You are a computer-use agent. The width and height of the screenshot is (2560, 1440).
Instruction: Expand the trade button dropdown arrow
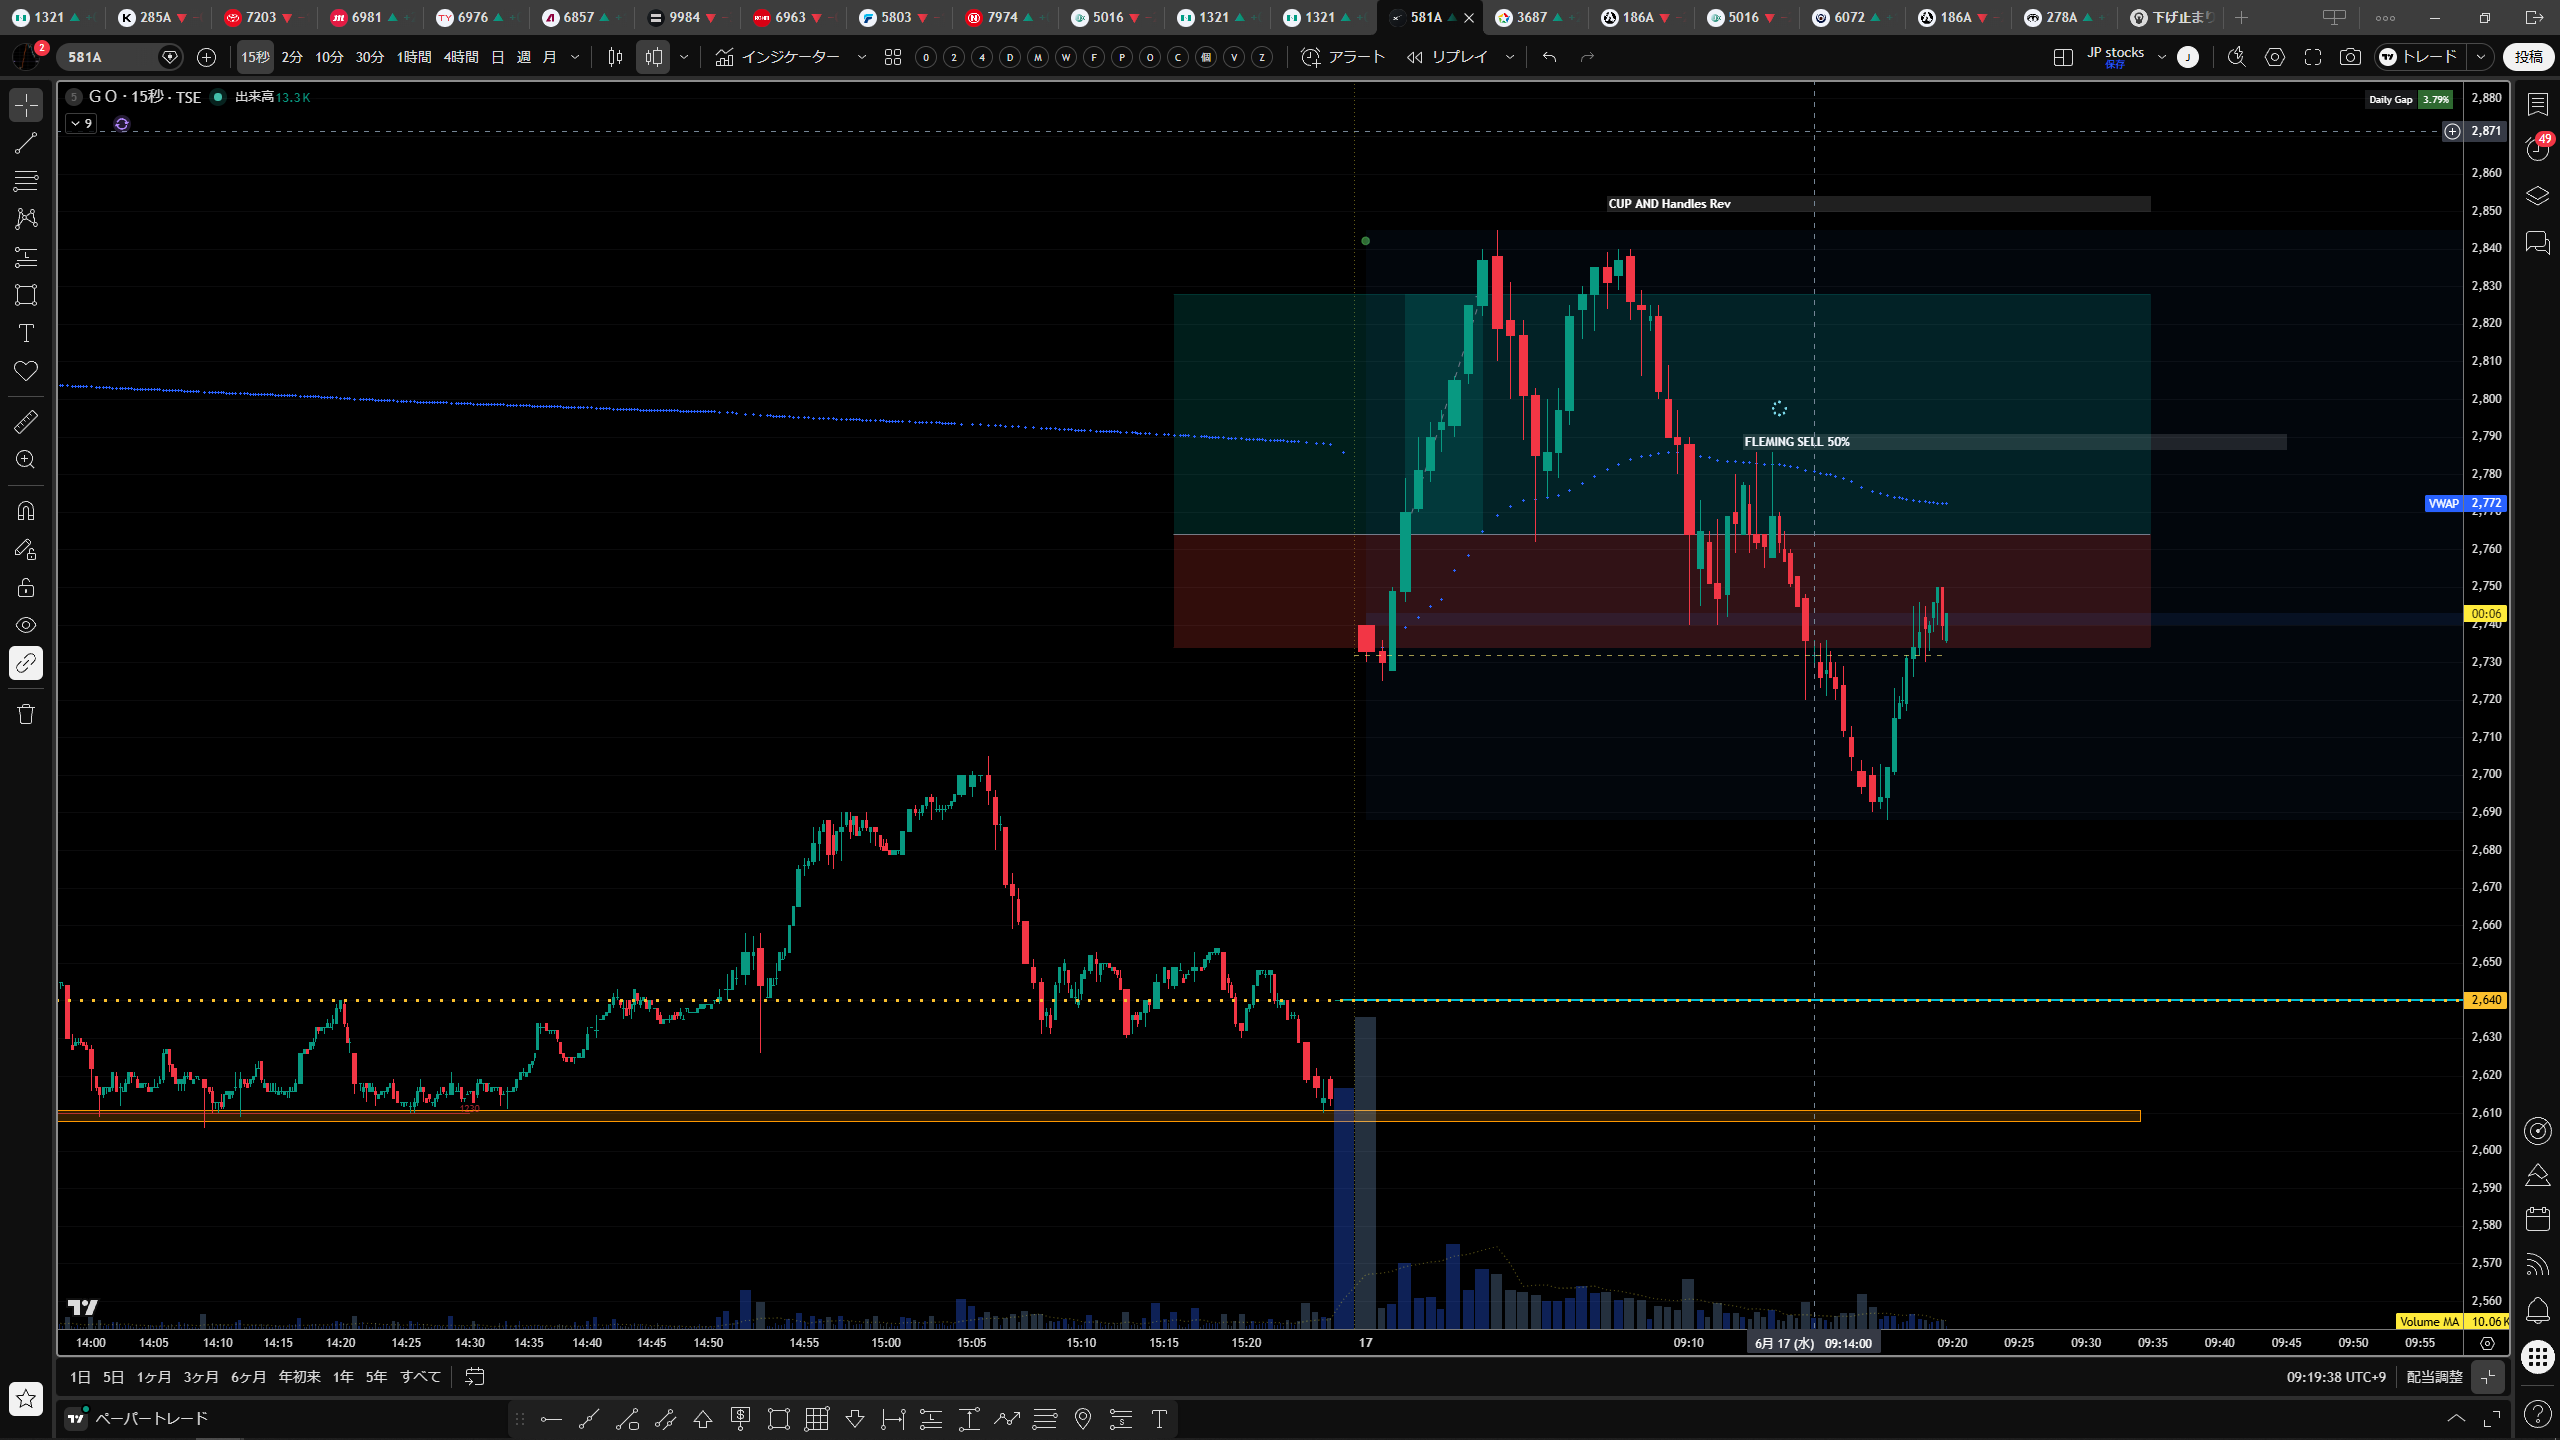(2481, 57)
